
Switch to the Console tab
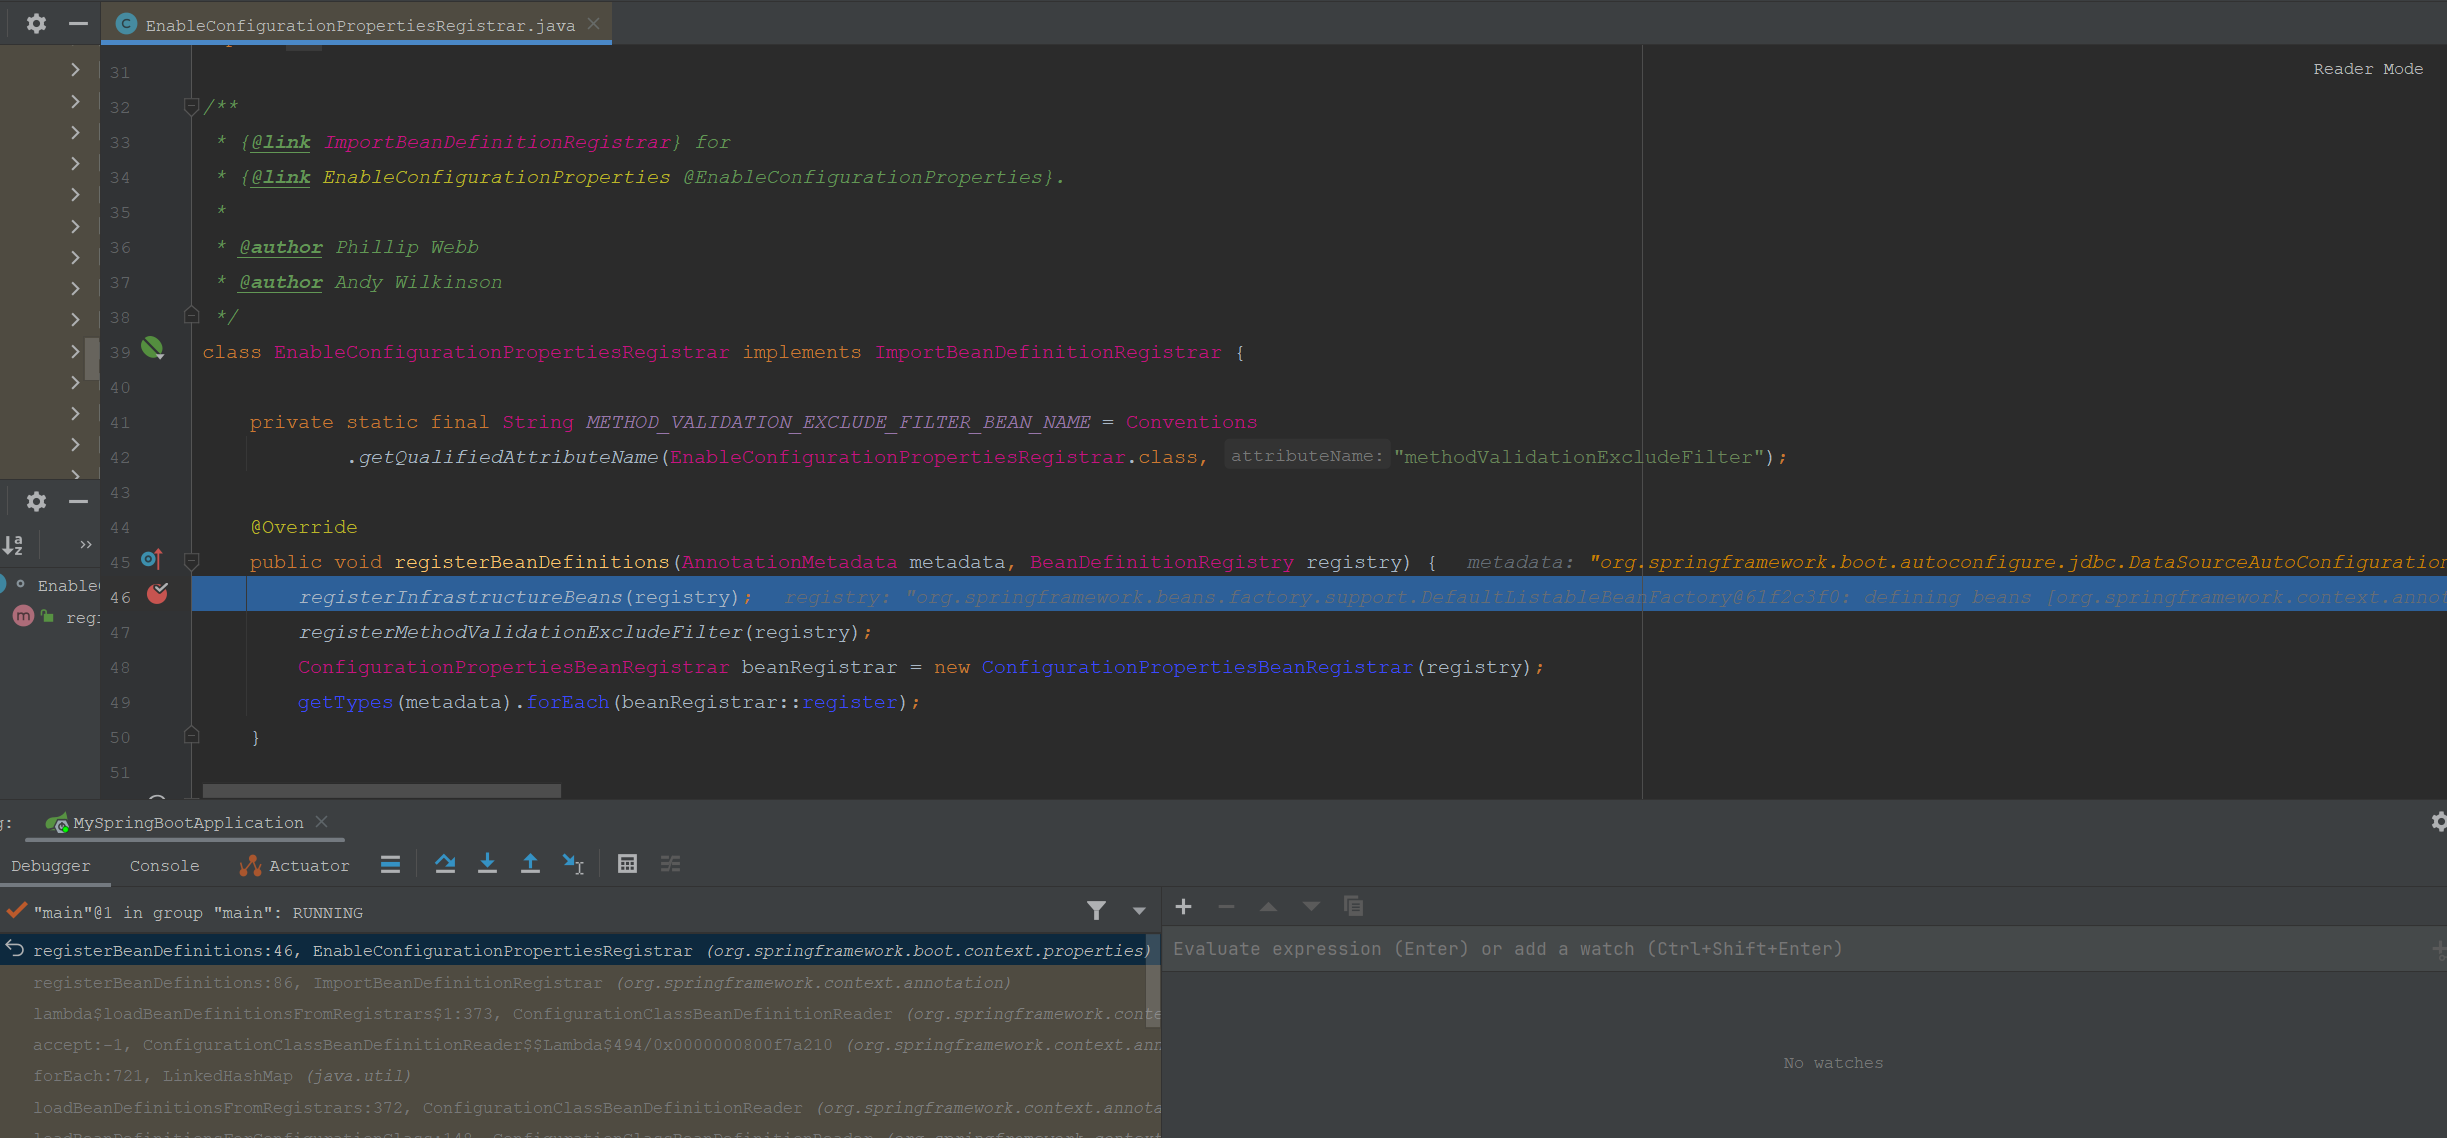coord(164,866)
